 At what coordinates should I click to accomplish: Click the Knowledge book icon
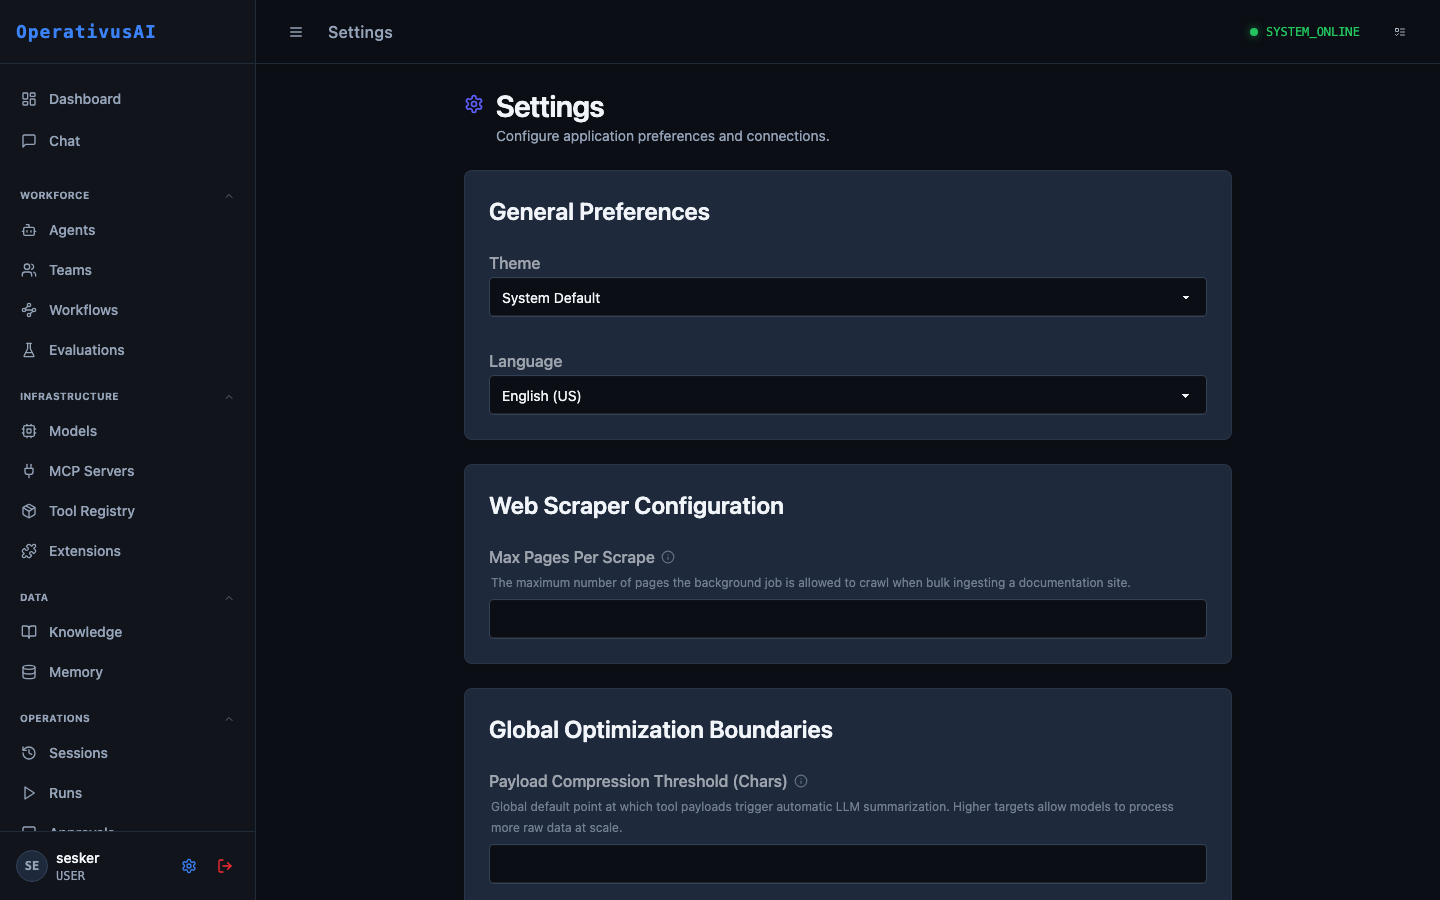[29, 632]
